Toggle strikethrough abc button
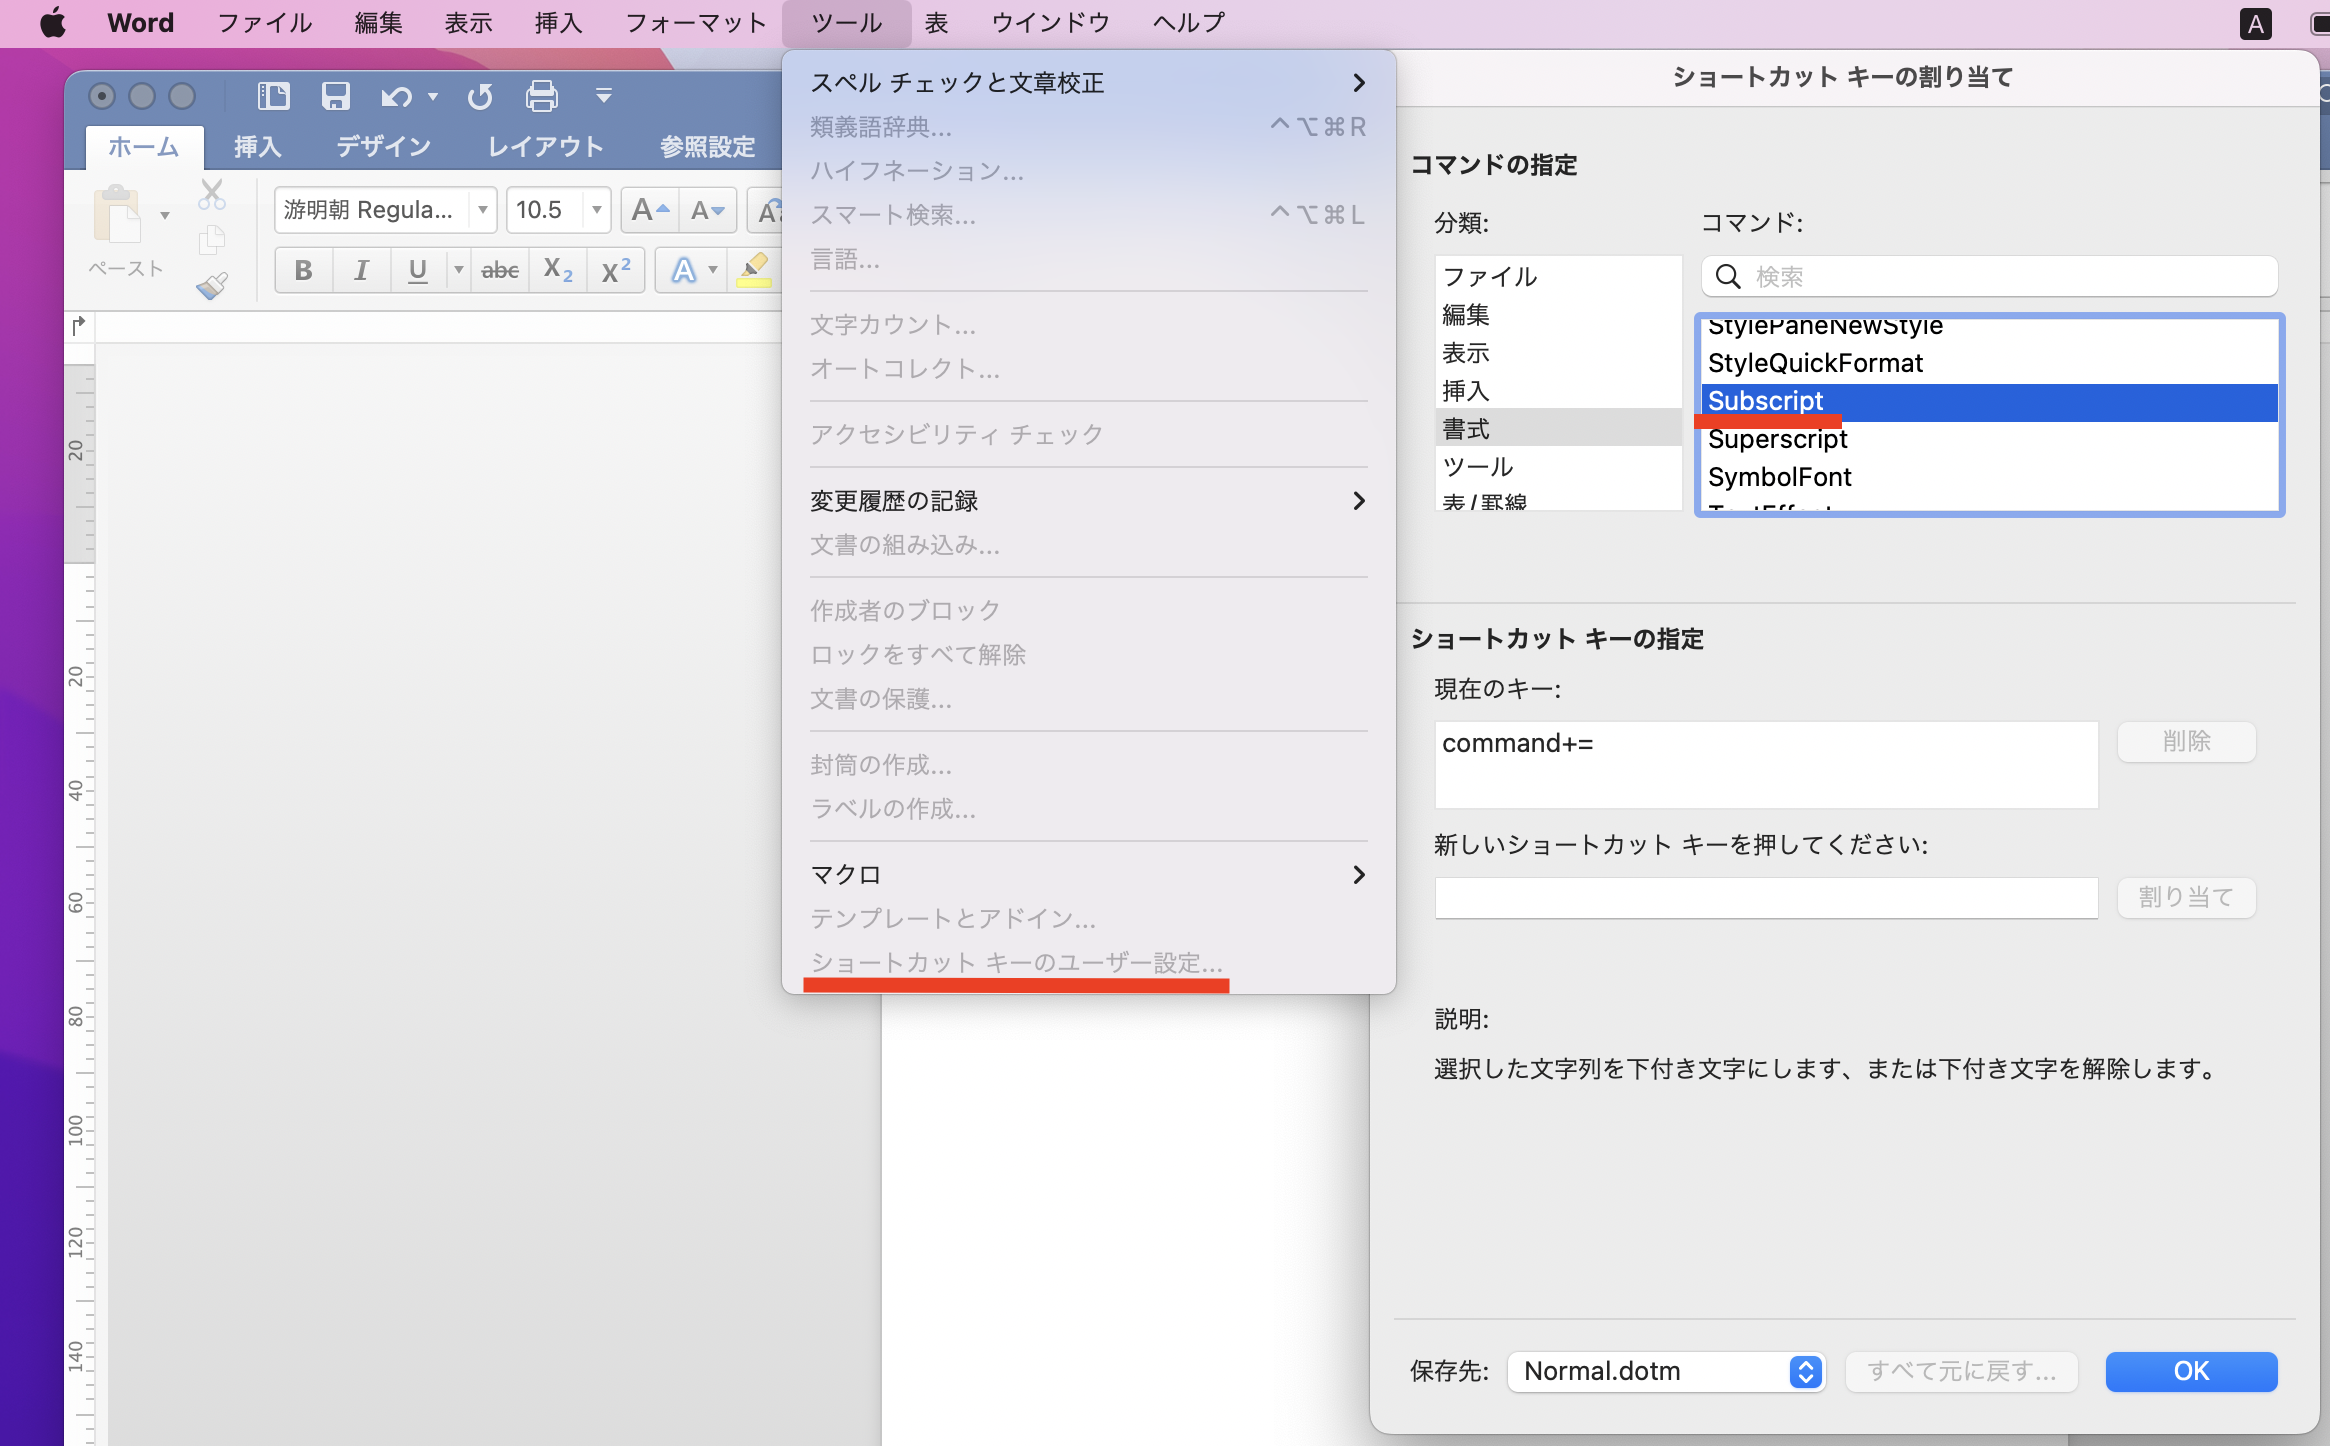This screenshot has height=1446, width=2330. tap(500, 270)
